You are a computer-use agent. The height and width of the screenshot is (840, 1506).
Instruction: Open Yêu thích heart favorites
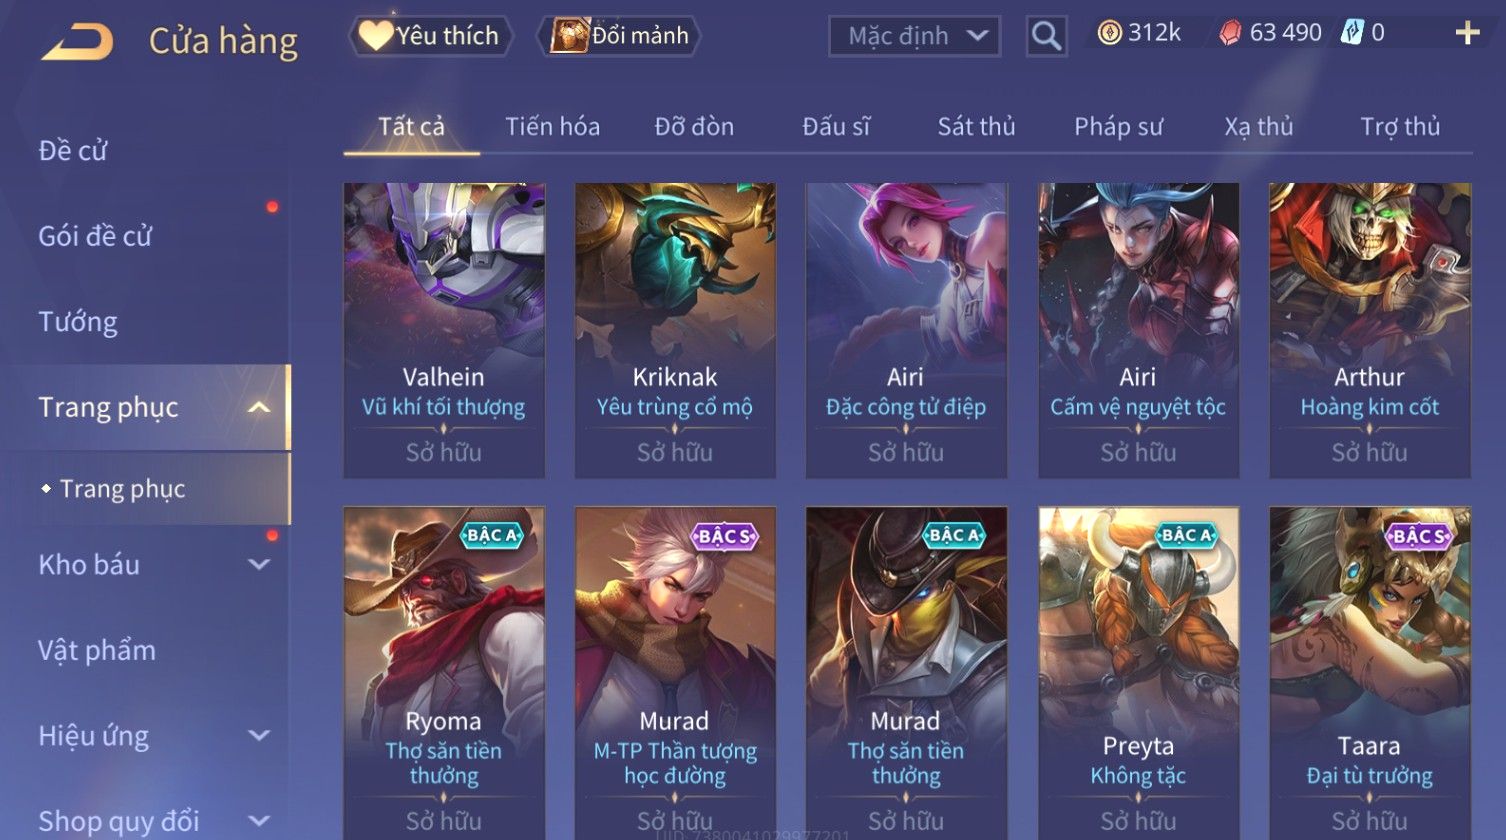(x=431, y=36)
